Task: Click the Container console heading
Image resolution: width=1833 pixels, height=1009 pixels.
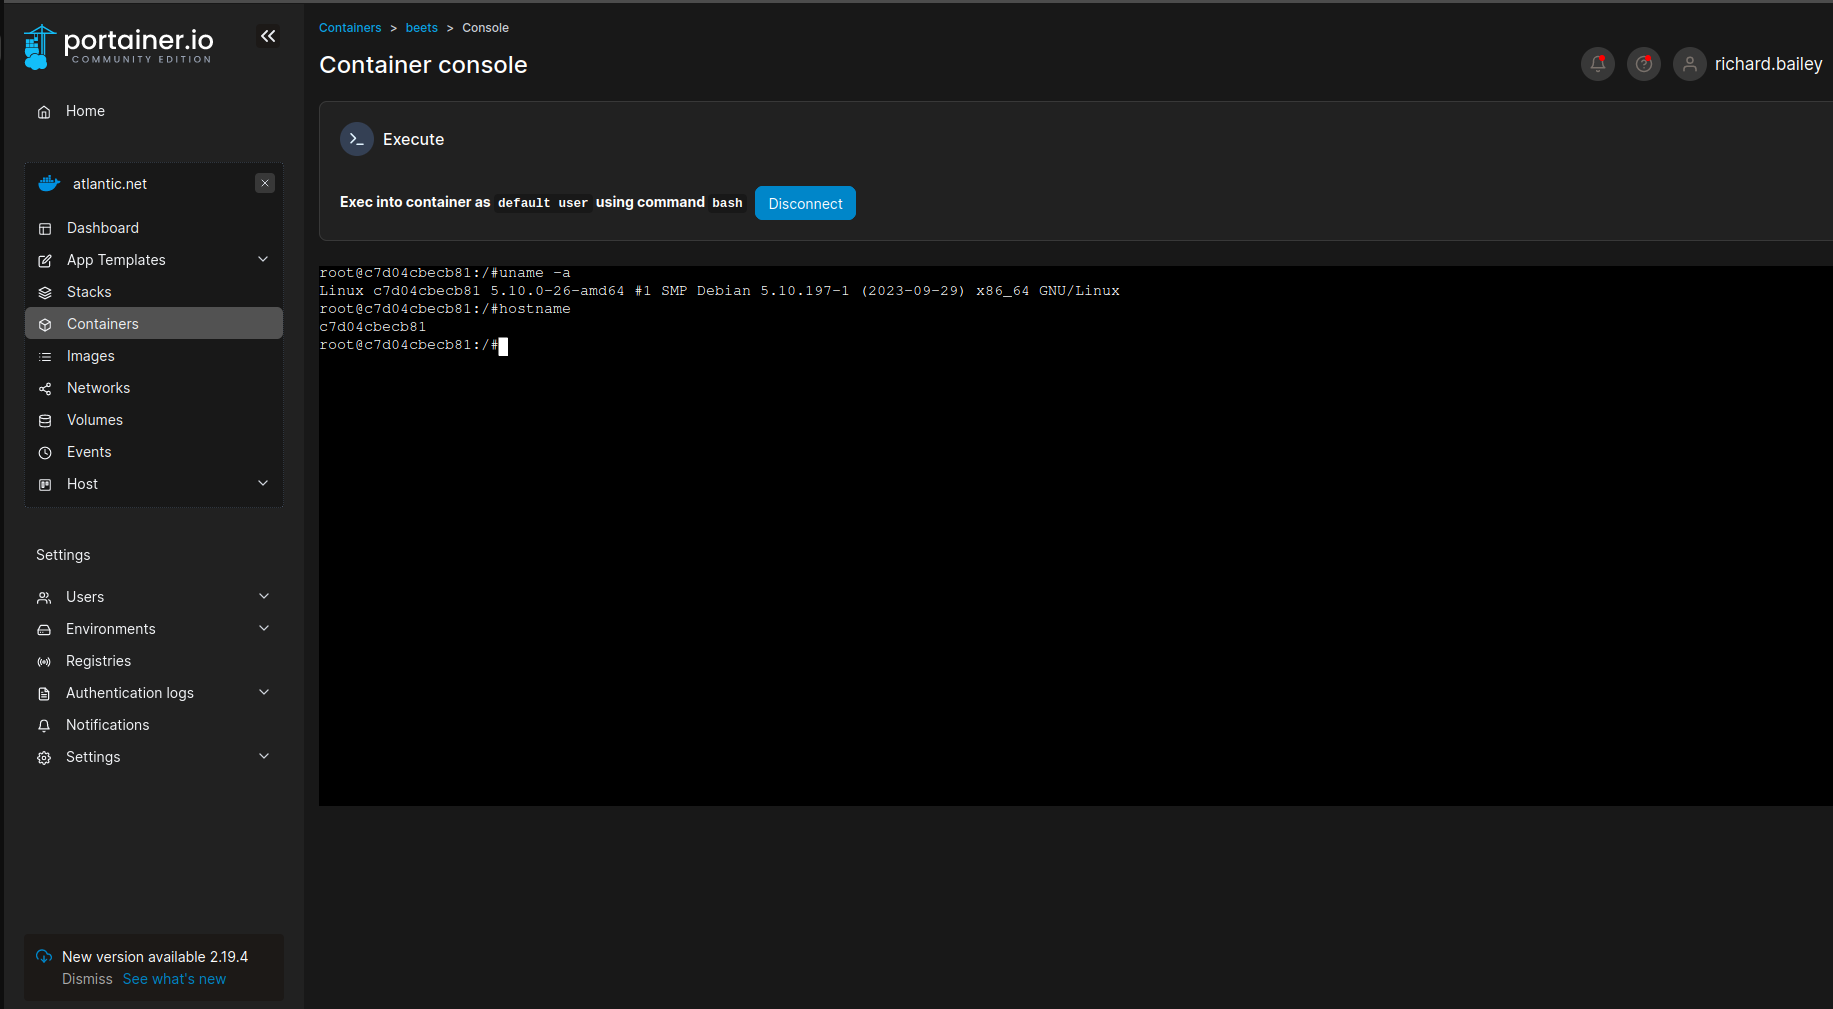Action: 423,65
